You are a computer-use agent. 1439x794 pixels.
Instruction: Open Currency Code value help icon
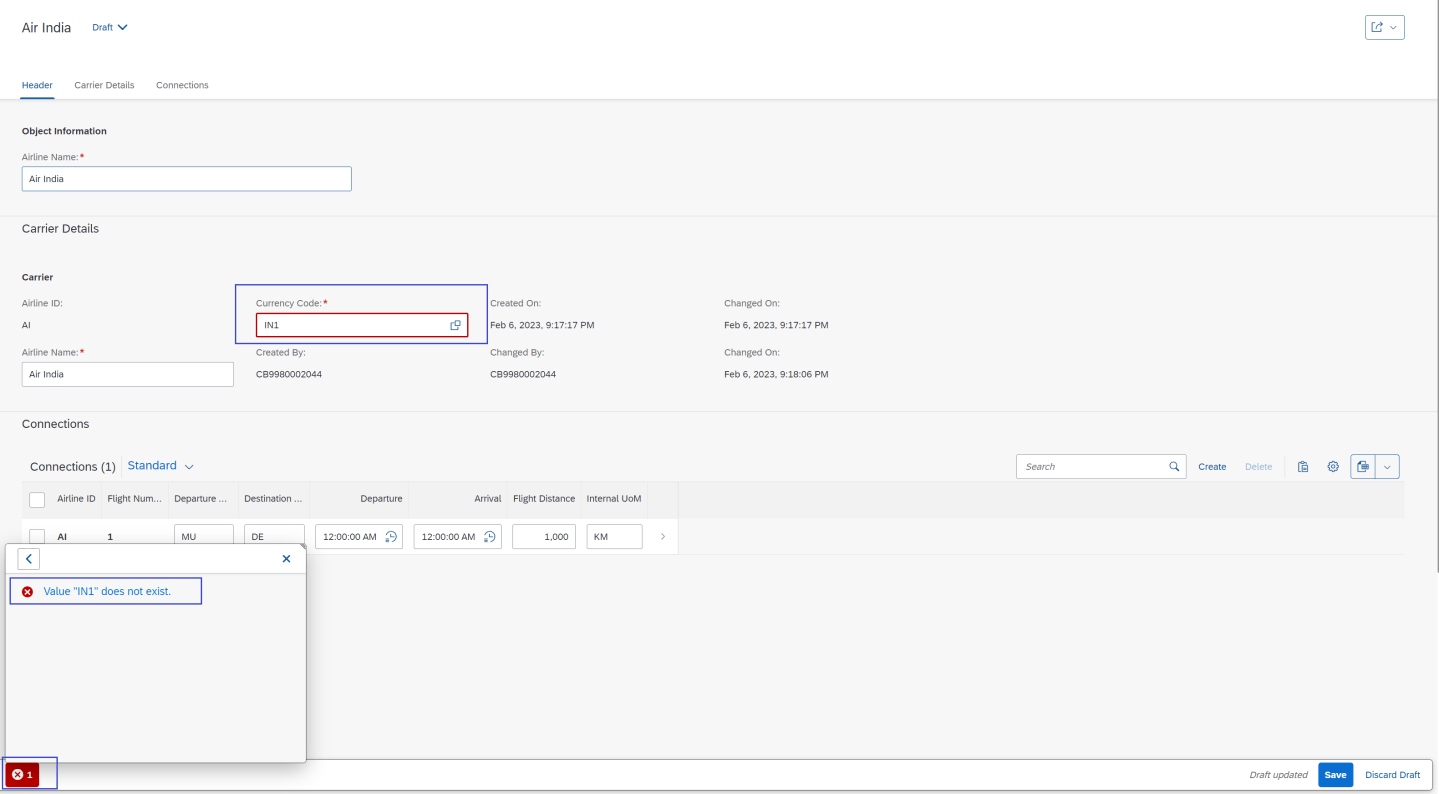[x=455, y=325]
